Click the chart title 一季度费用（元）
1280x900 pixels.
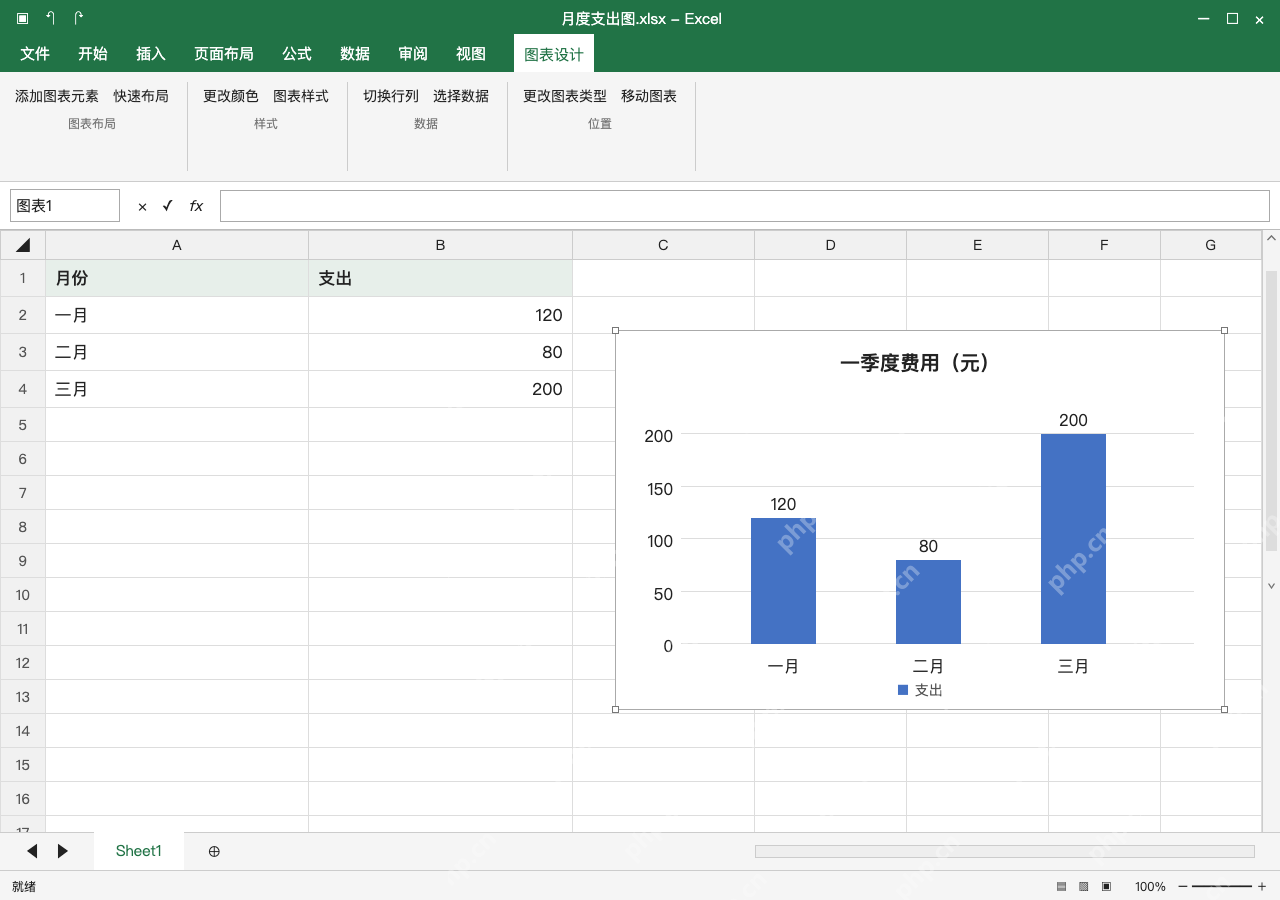click(915, 363)
